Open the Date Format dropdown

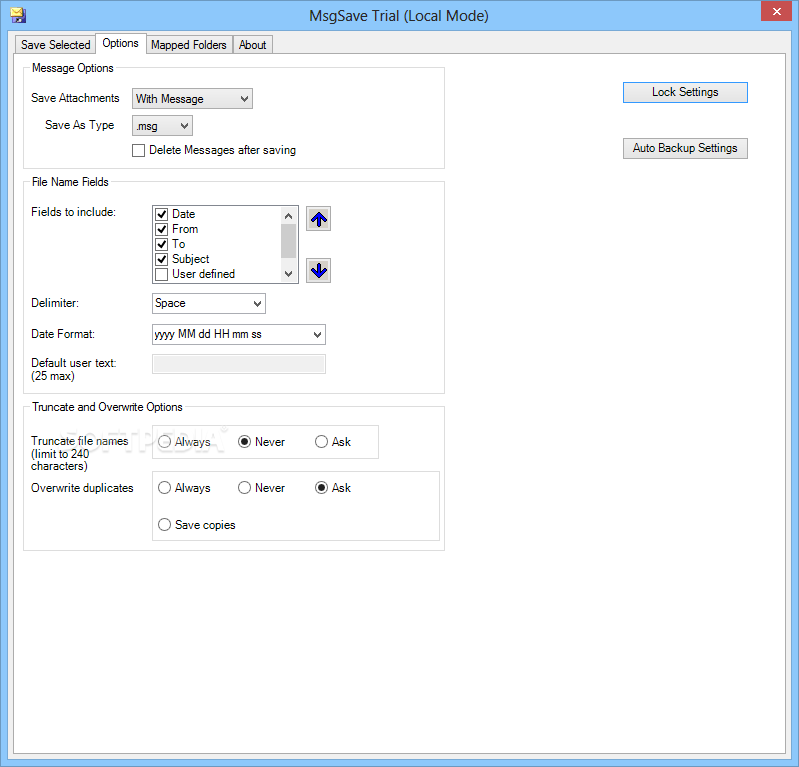pyautogui.click(x=238, y=334)
